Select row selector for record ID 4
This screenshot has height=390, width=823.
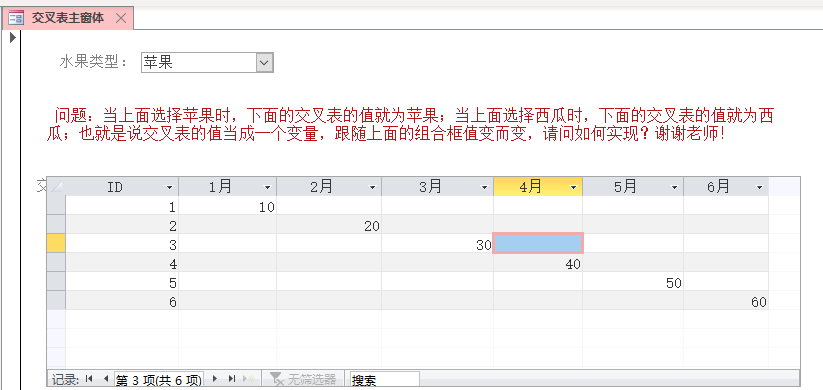coord(56,262)
